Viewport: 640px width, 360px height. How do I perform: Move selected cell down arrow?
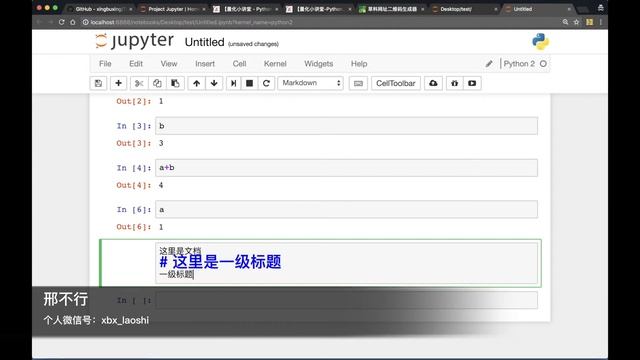point(214,83)
